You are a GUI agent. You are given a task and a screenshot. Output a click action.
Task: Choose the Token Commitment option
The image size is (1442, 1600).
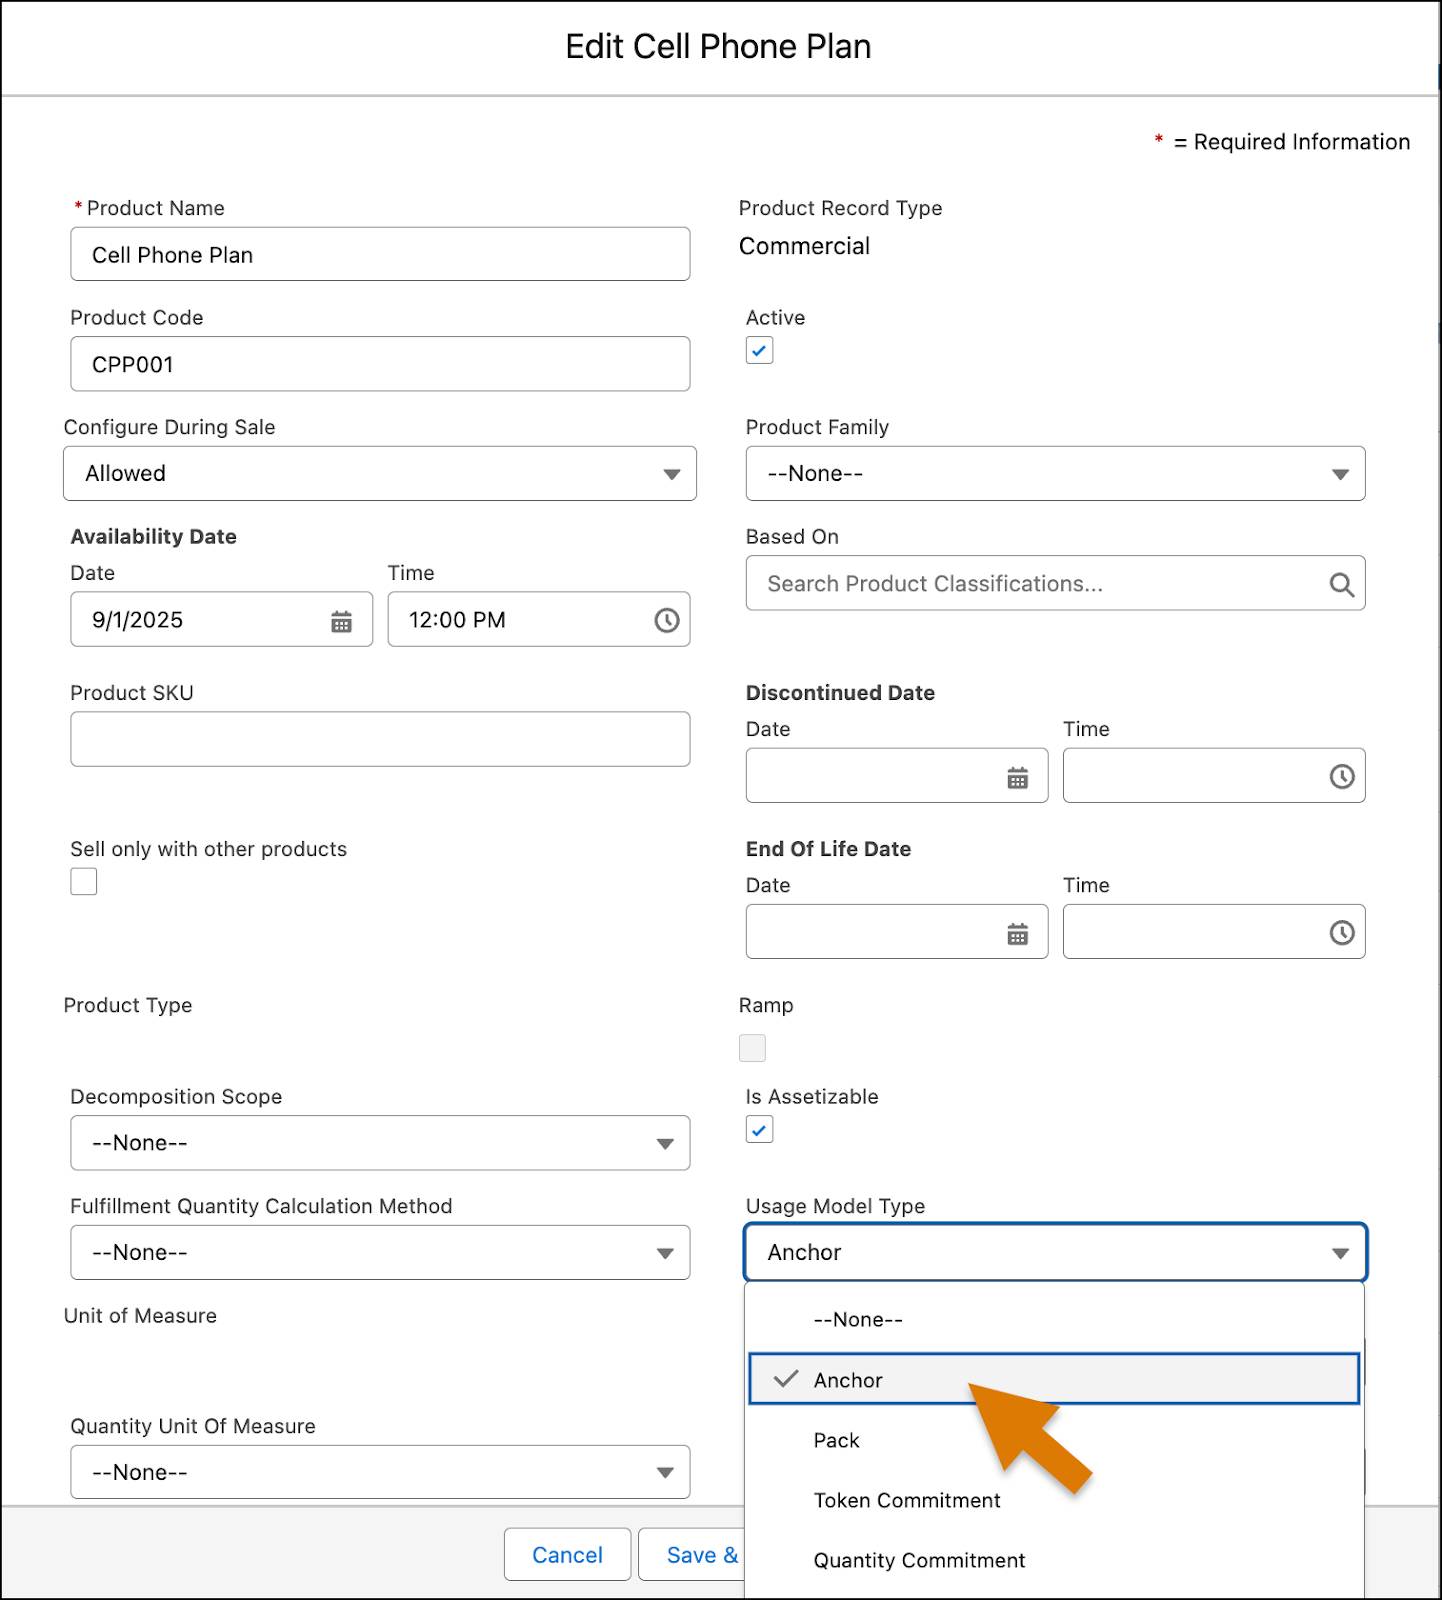coord(1055,1500)
